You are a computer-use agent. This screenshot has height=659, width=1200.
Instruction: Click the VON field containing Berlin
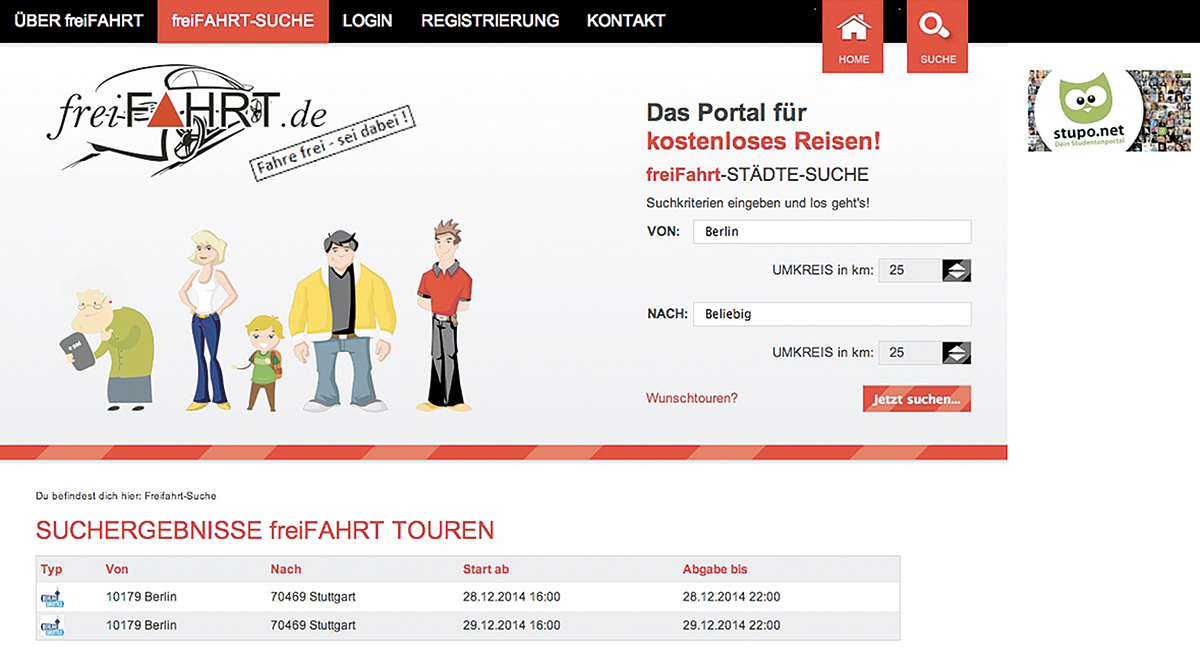pos(832,232)
